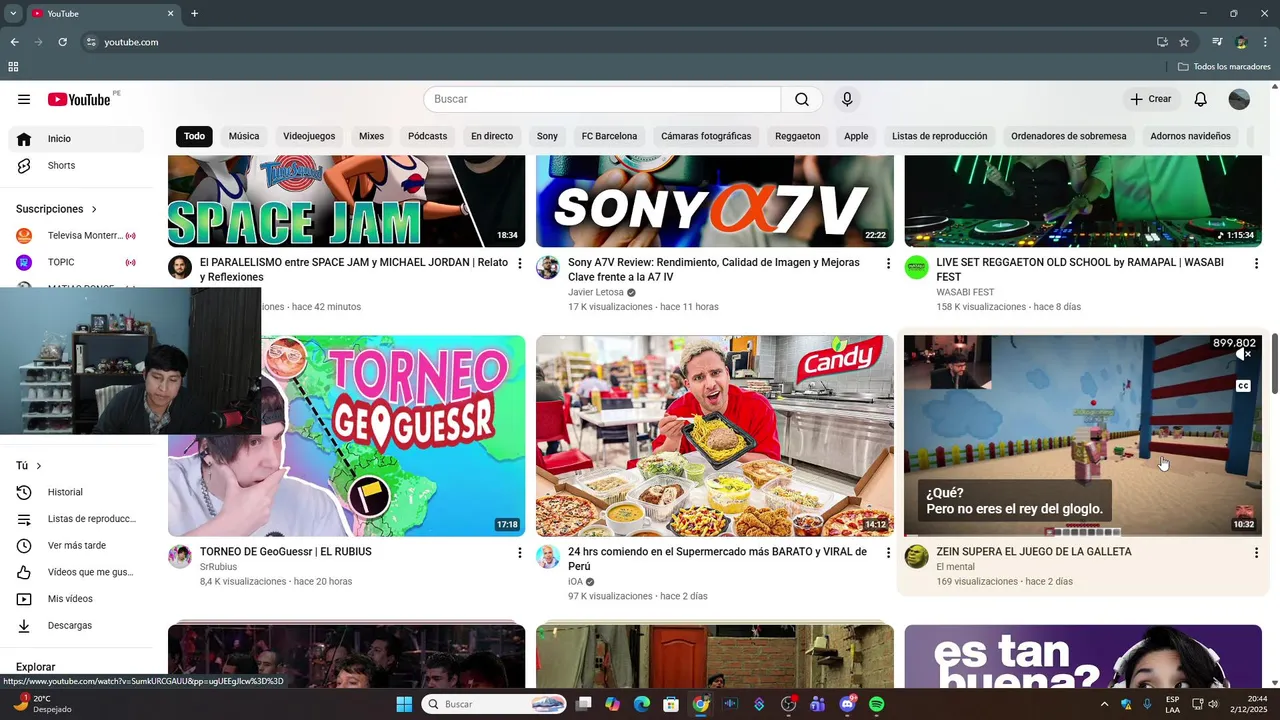The width and height of the screenshot is (1280, 720).
Task: Click the address bar youtube.com
Action: (x=131, y=42)
